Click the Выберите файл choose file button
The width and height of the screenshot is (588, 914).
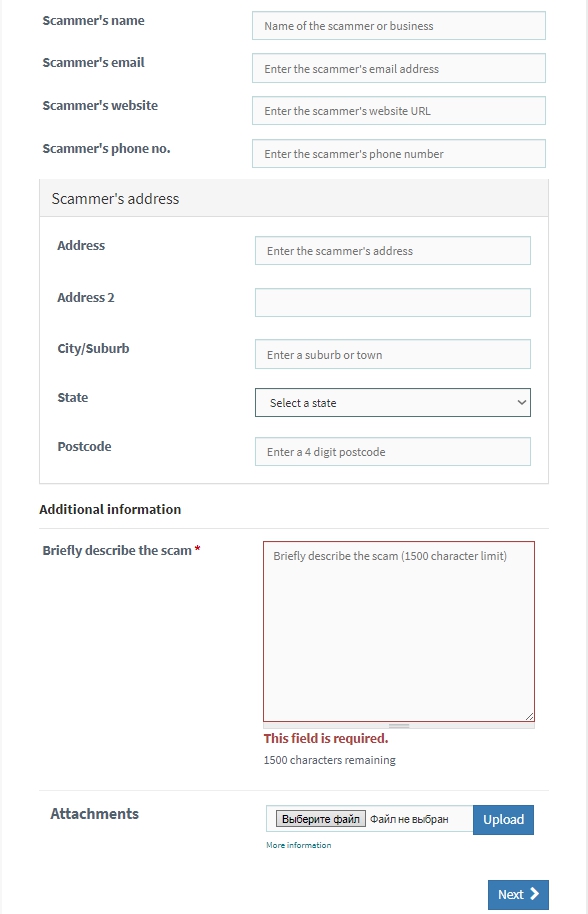[x=321, y=819]
